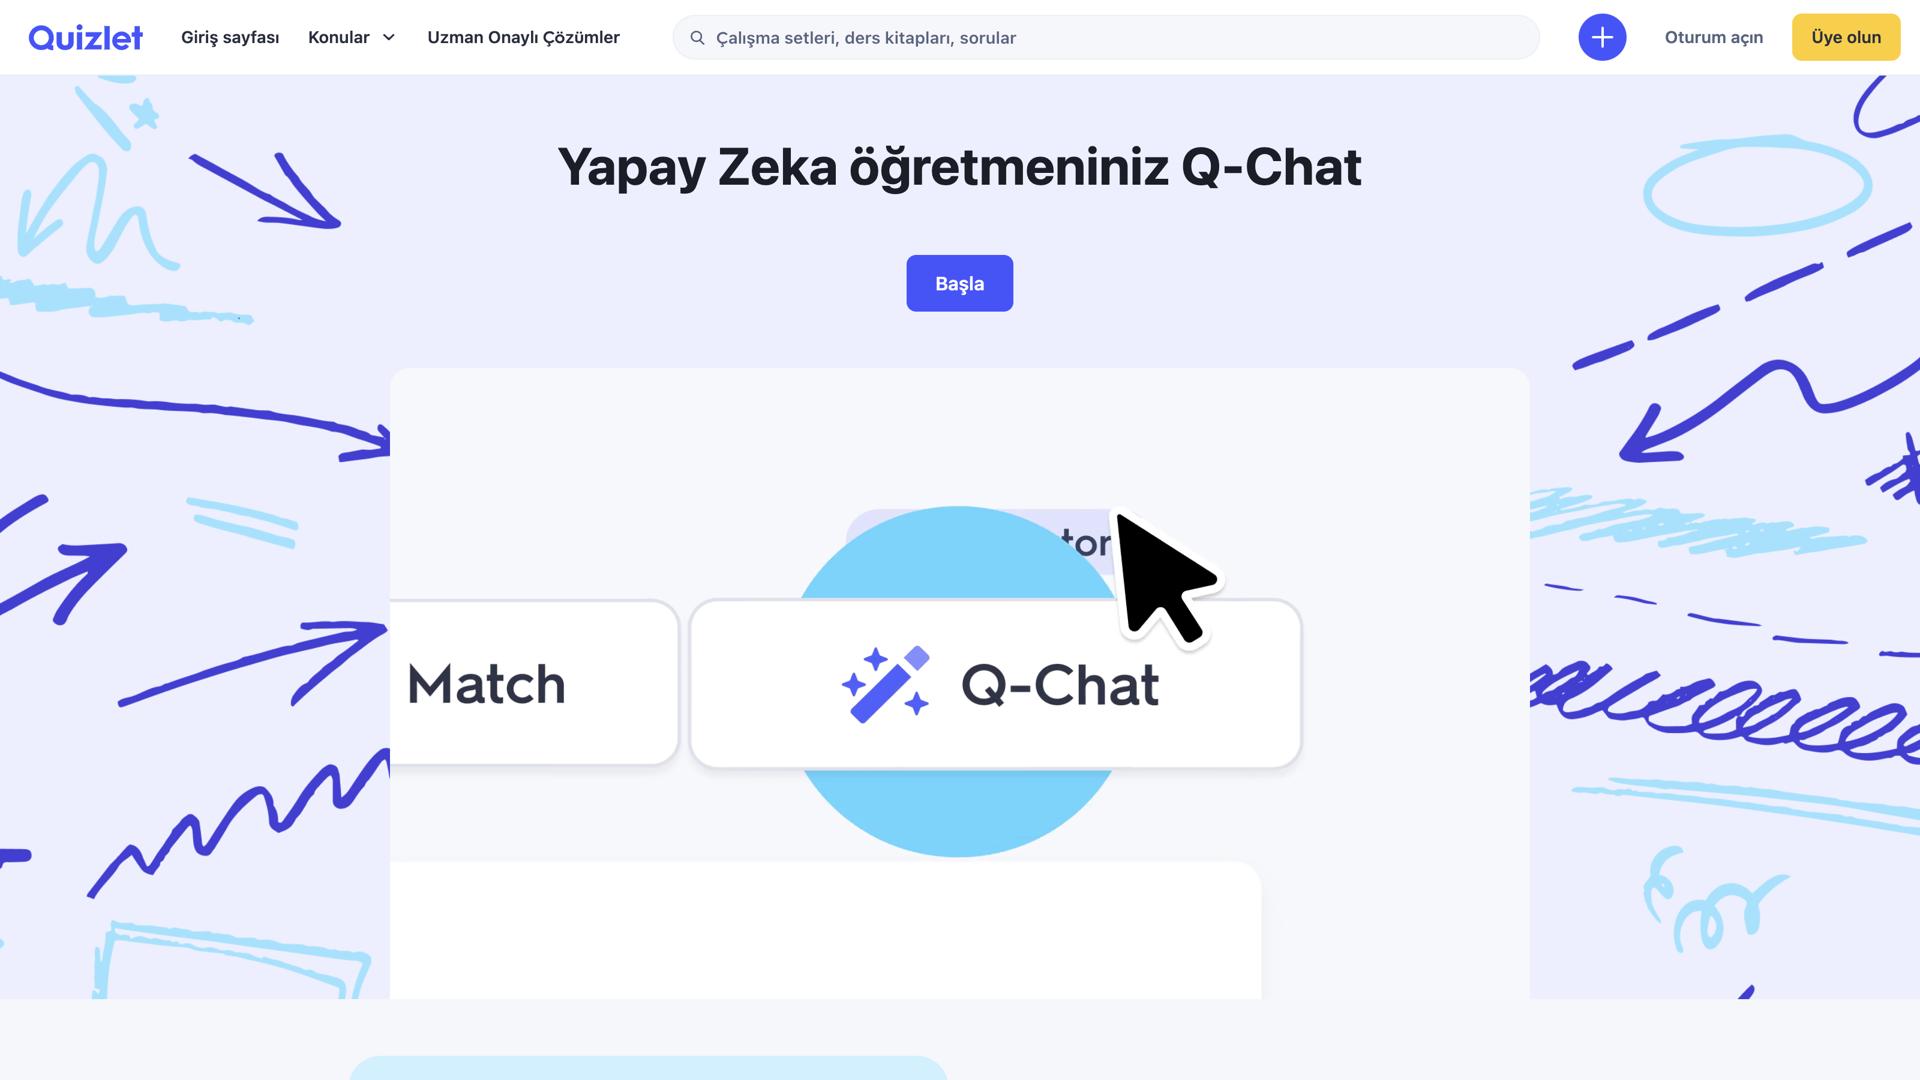Click the blue circle illustration behind Q-Chat
The image size is (1920, 1080).
click(x=959, y=810)
